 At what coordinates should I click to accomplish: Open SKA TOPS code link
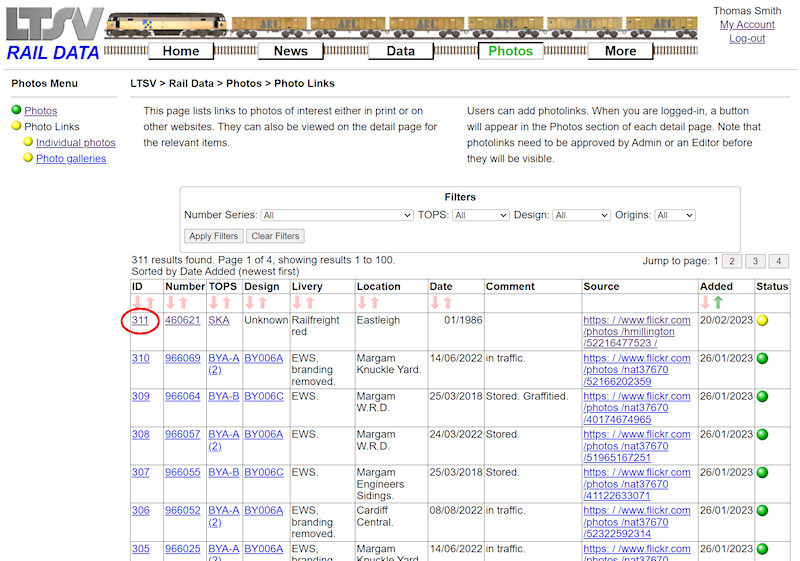[219, 320]
